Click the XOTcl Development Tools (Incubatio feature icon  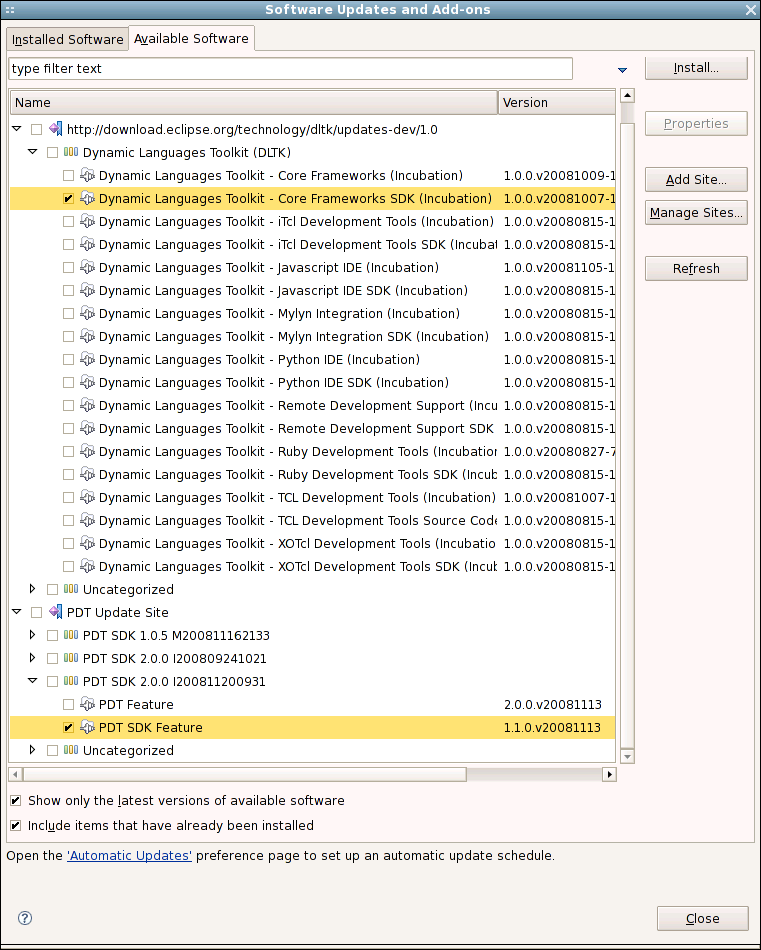click(88, 543)
